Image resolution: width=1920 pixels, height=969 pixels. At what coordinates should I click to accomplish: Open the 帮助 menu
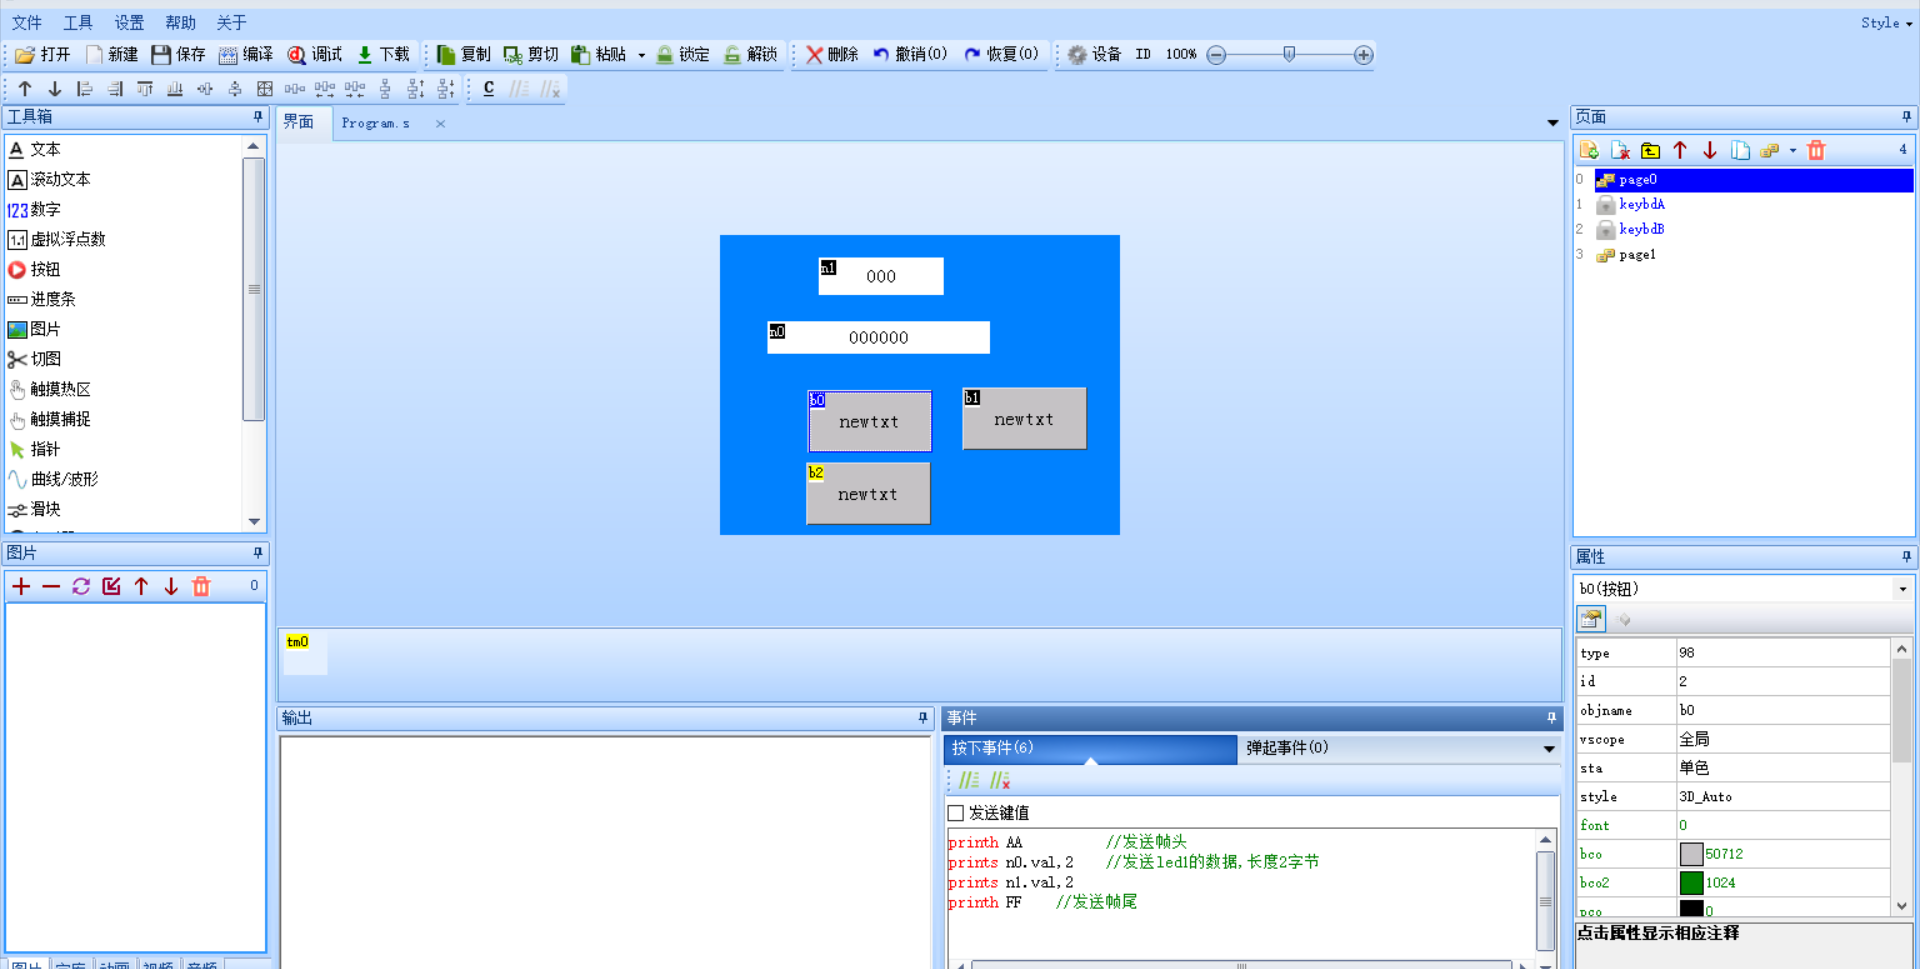pos(181,23)
